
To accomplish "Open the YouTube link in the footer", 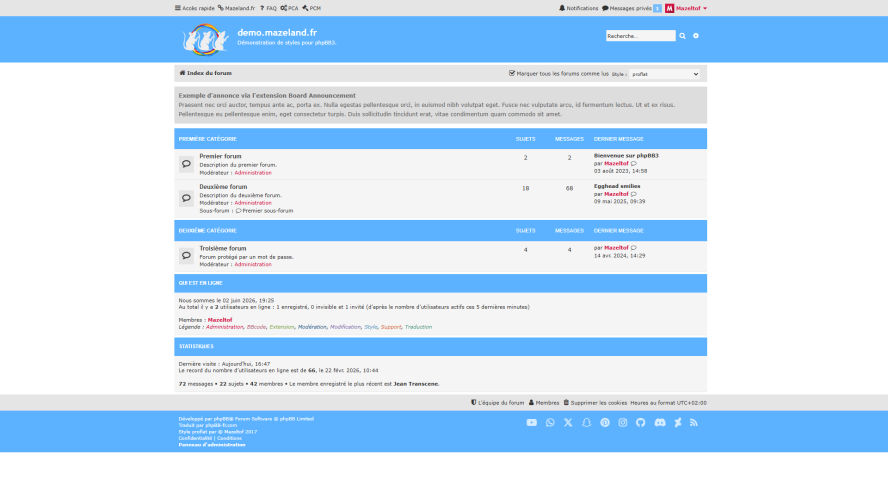I will pos(531,422).
